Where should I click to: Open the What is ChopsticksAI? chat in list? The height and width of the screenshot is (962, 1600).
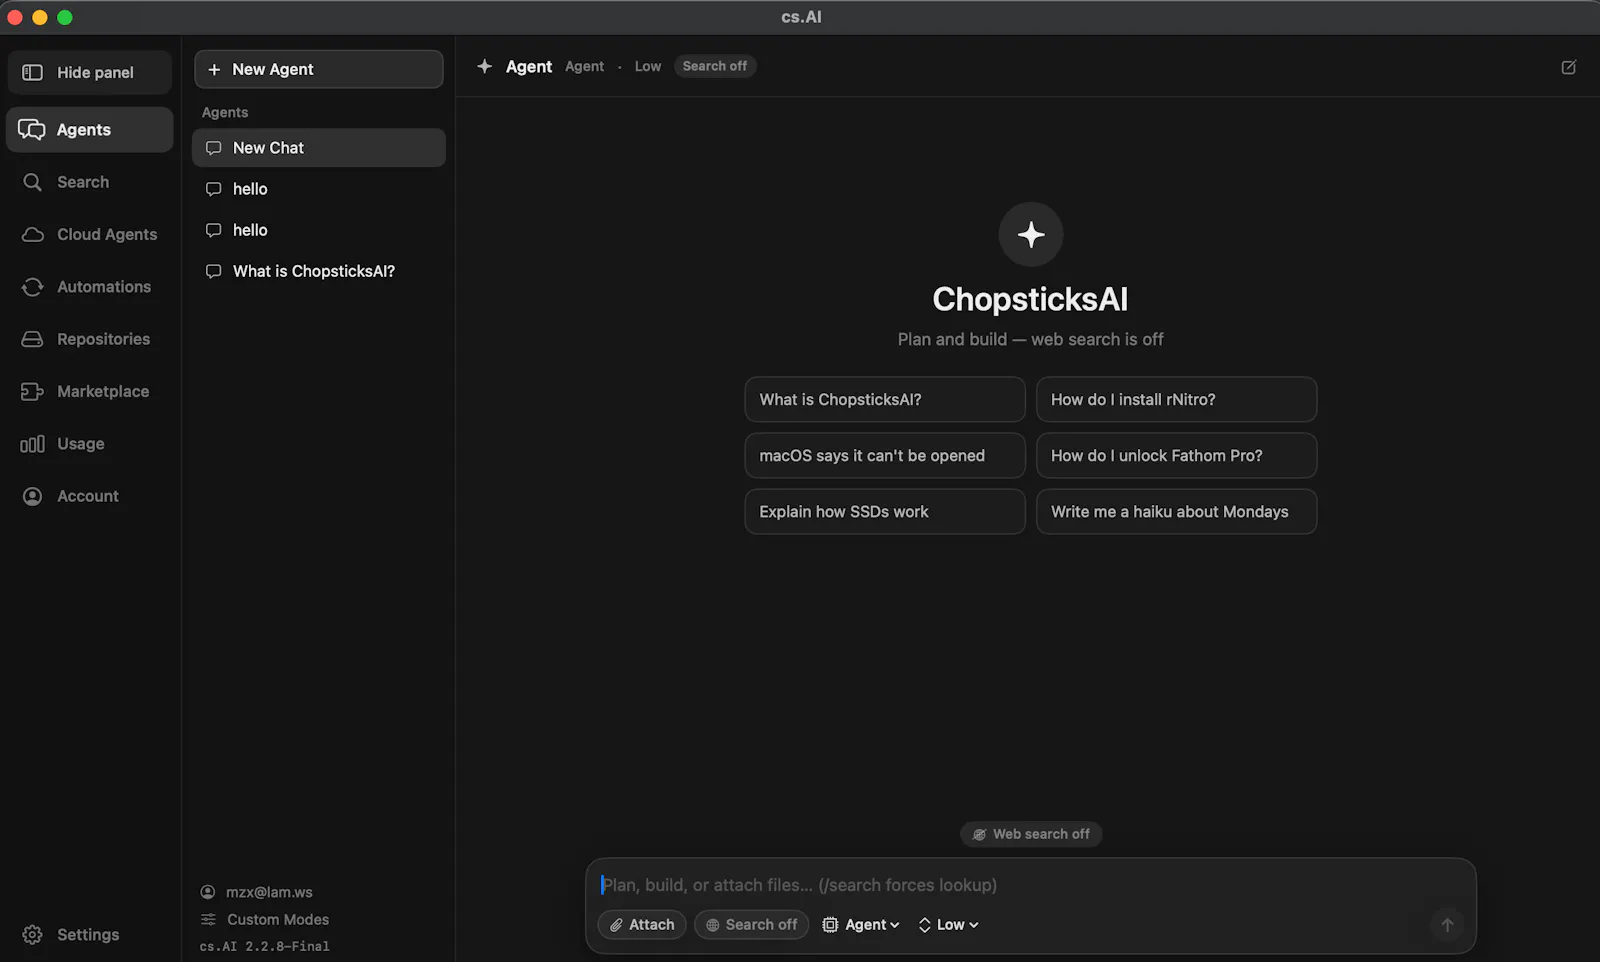click(318, 271)
